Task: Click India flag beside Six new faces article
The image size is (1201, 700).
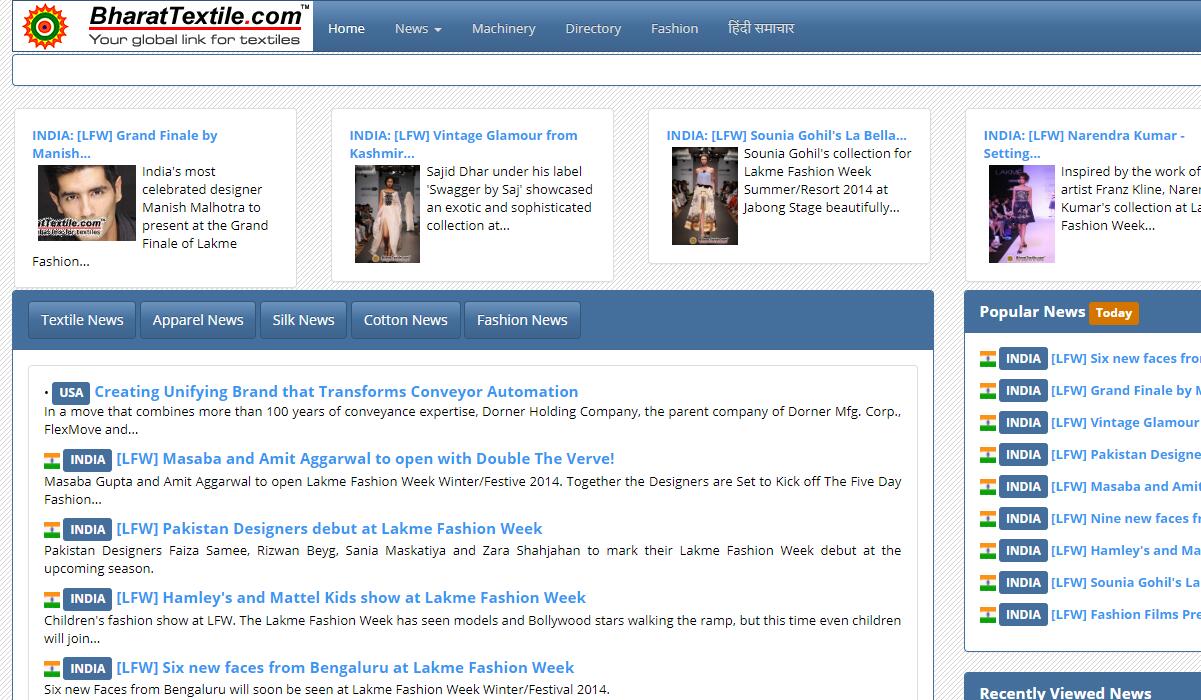Action: (x=52, y=669)
